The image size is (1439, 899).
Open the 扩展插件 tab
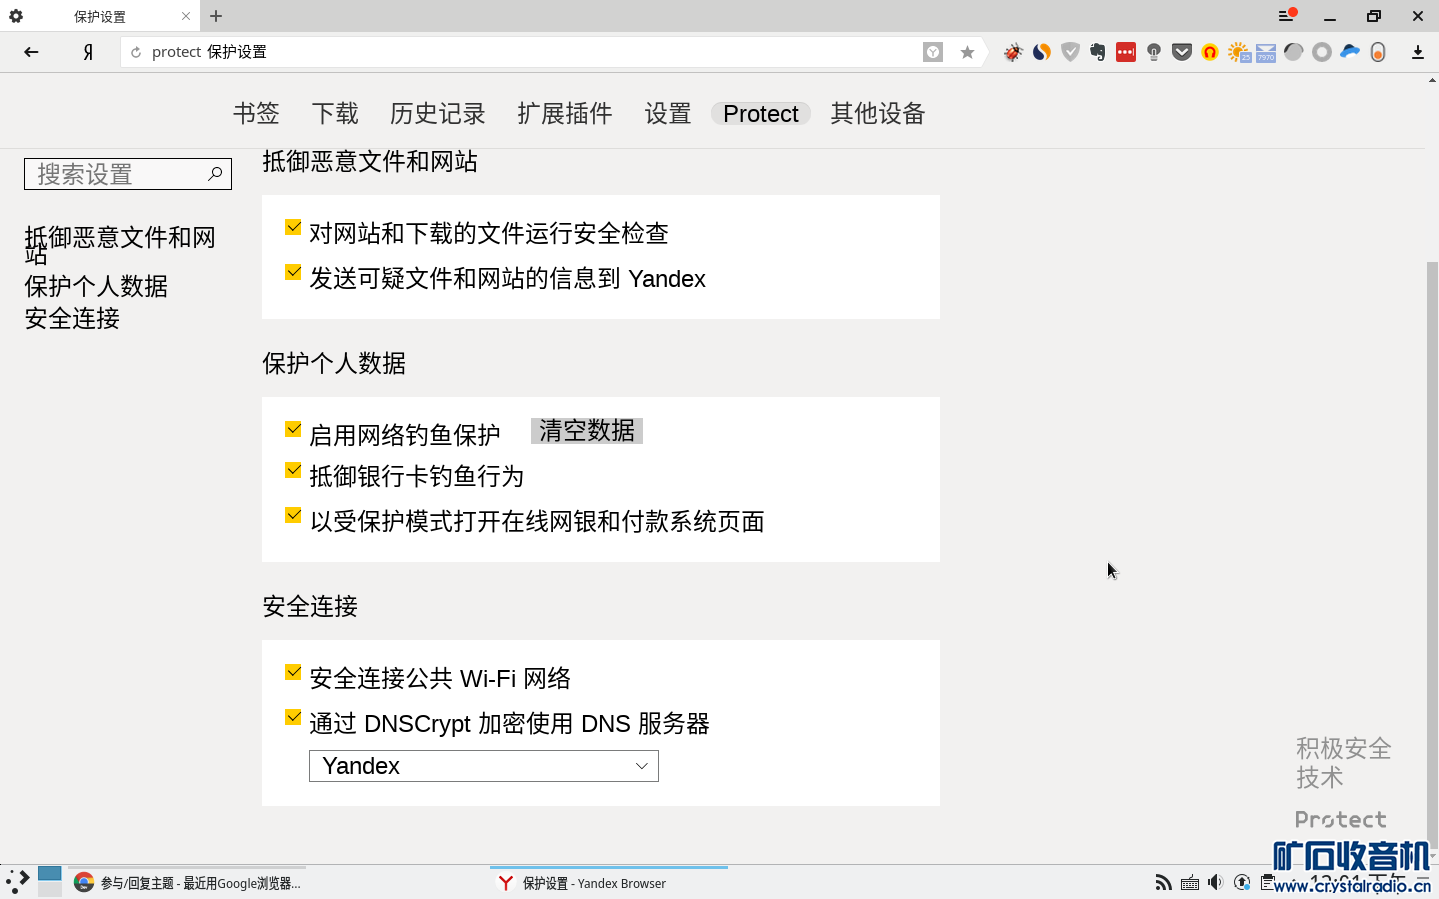click(x=565, y=114)
